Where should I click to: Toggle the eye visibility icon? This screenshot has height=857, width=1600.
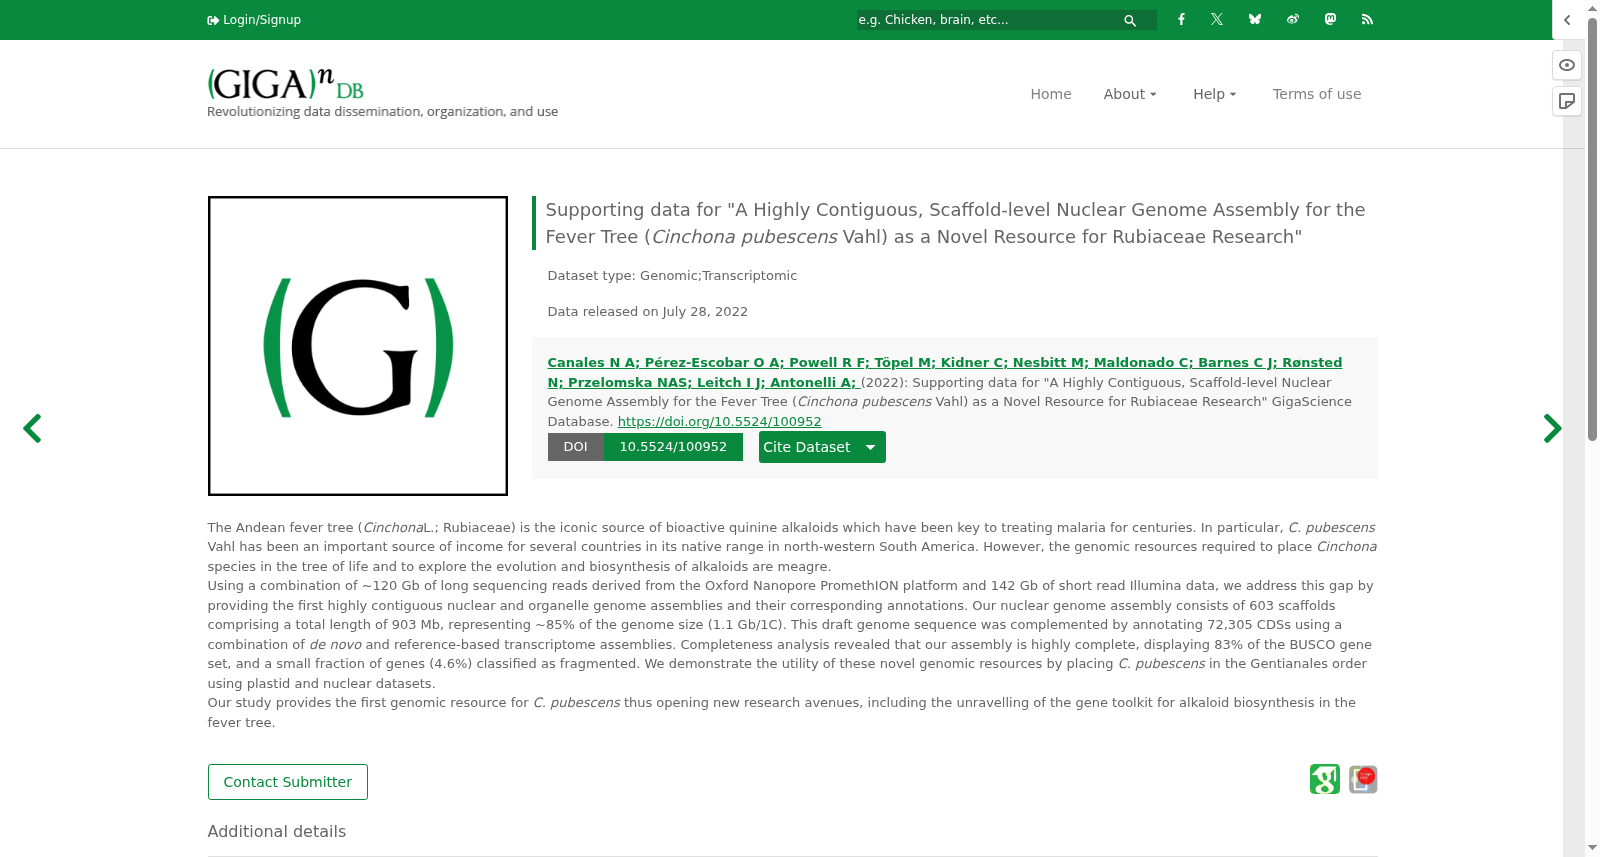point(1567,65)
